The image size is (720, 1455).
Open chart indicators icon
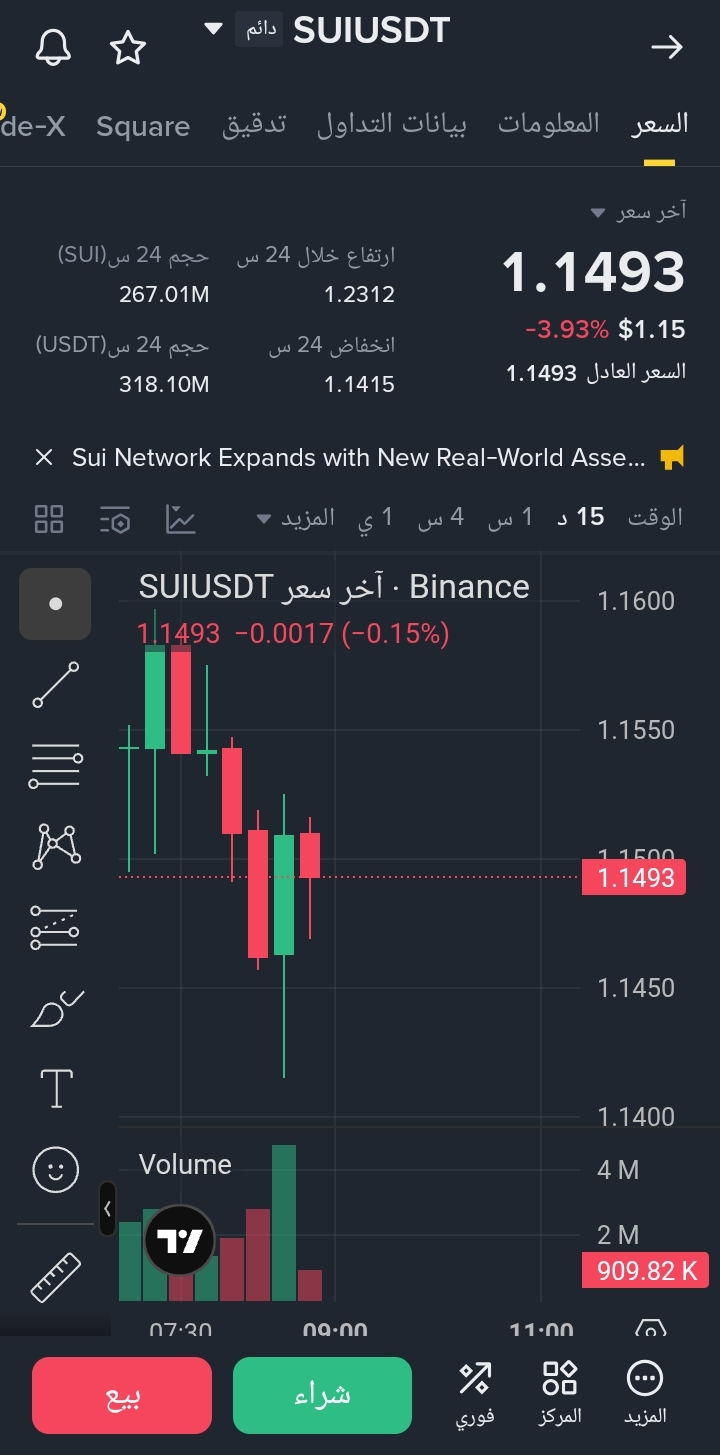181,519
